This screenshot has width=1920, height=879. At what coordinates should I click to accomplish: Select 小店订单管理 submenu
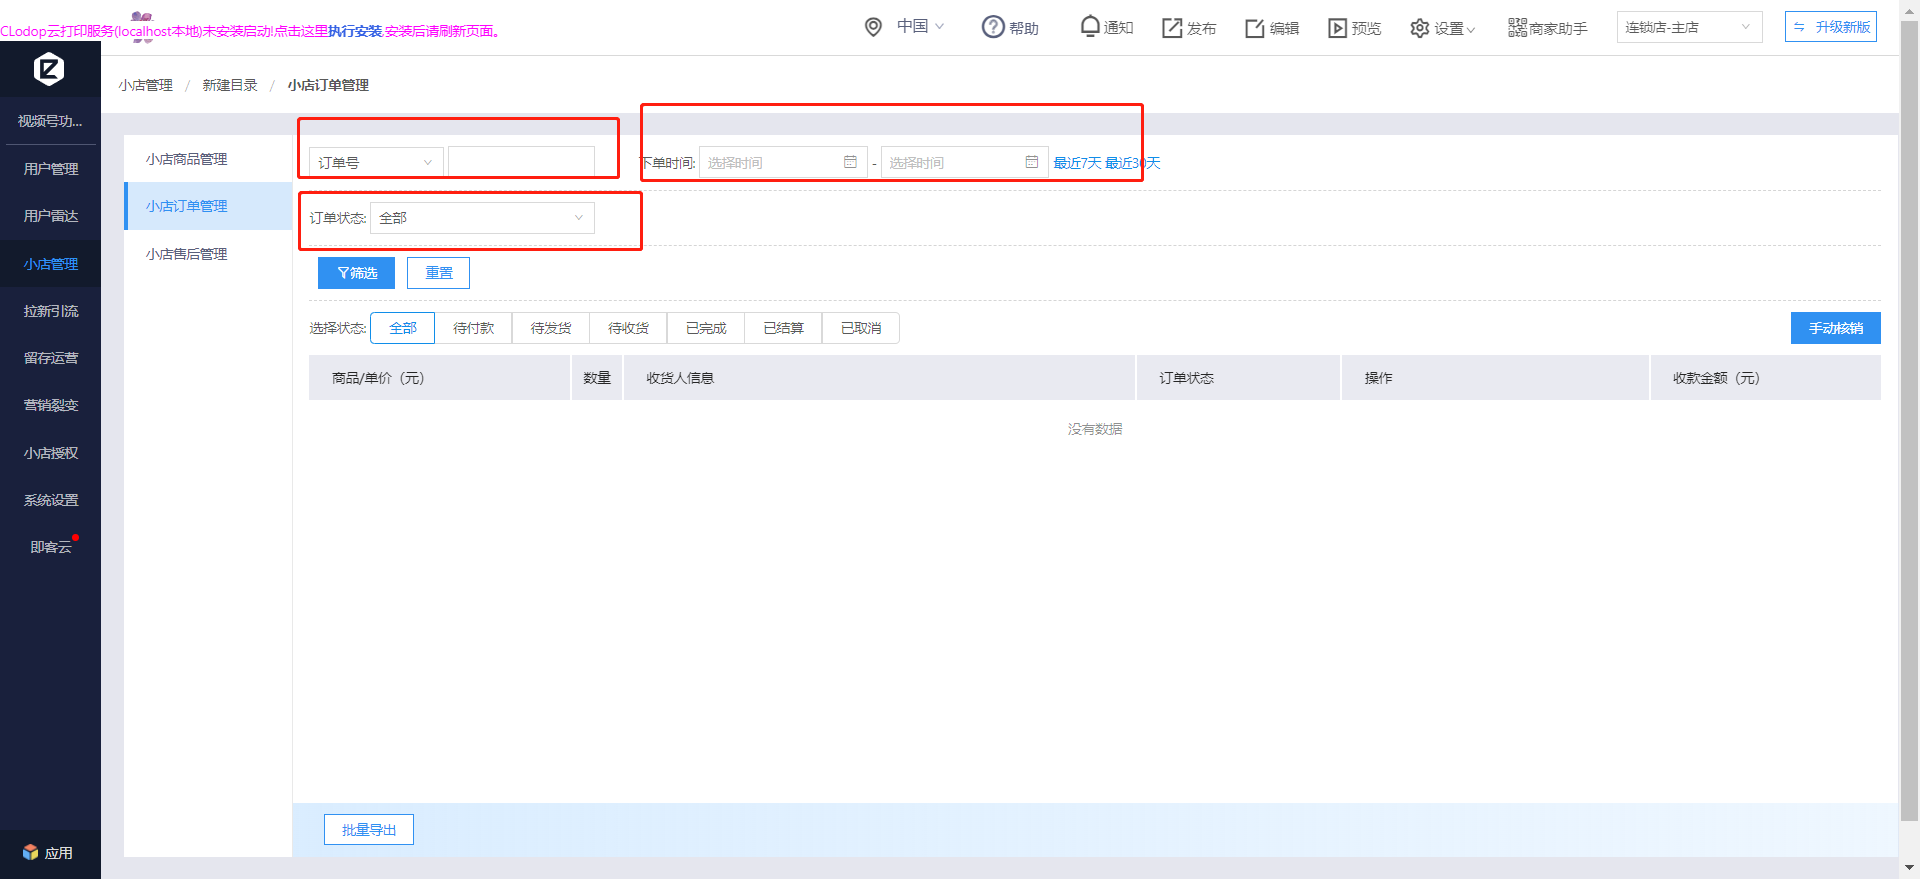tap(208, 206)
